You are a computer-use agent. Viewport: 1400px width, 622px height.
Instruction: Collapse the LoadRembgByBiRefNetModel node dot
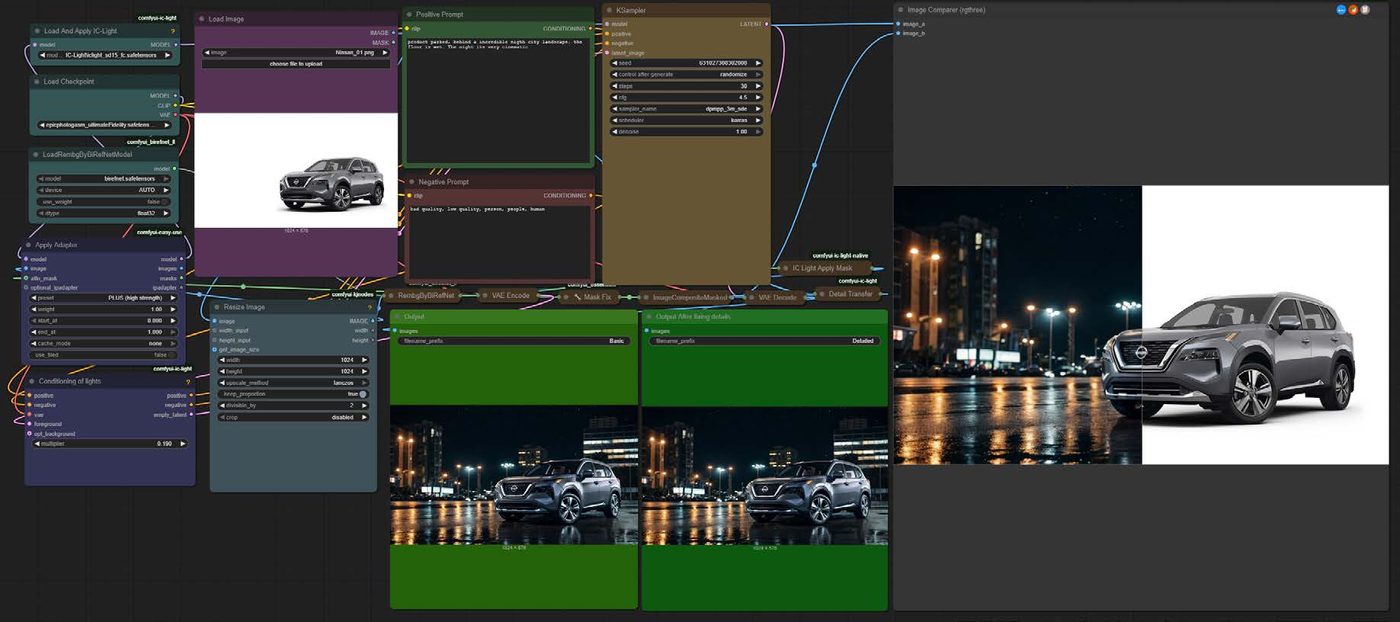click(37, 155)
